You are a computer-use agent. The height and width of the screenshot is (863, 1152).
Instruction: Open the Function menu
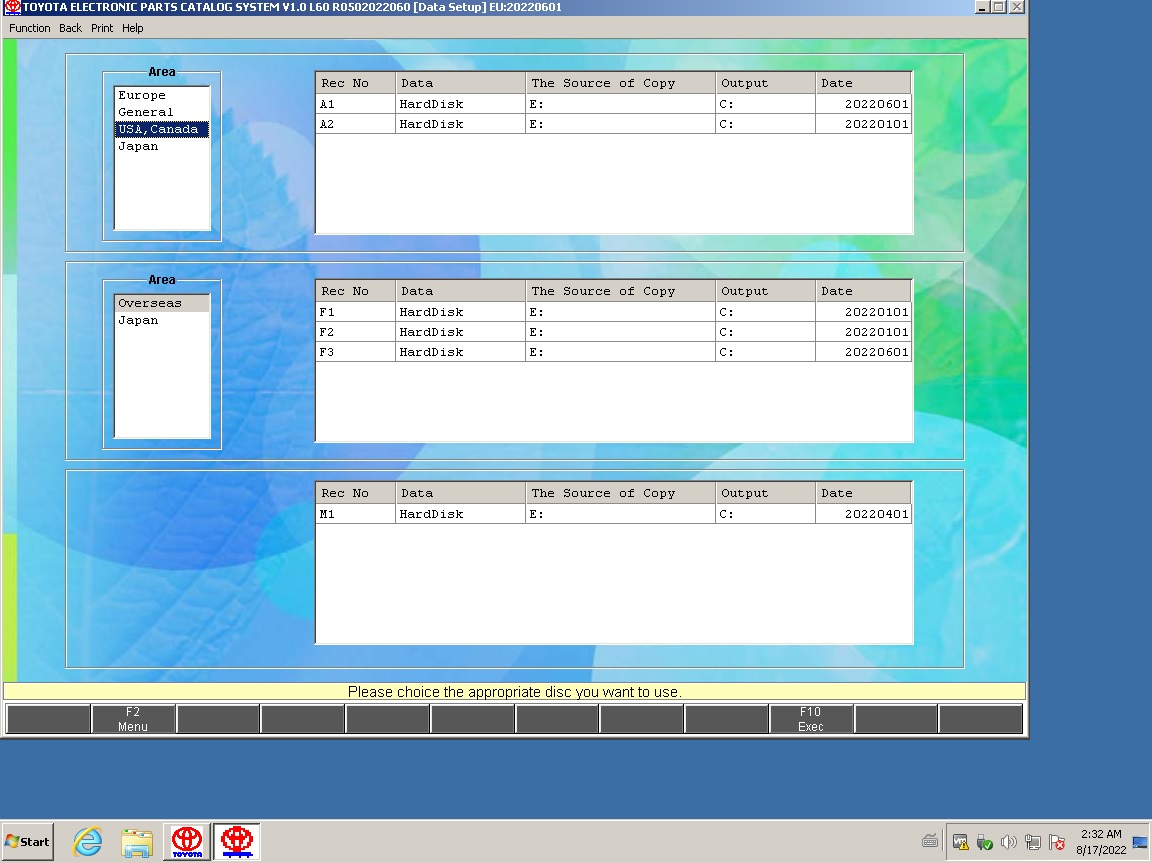29,28
